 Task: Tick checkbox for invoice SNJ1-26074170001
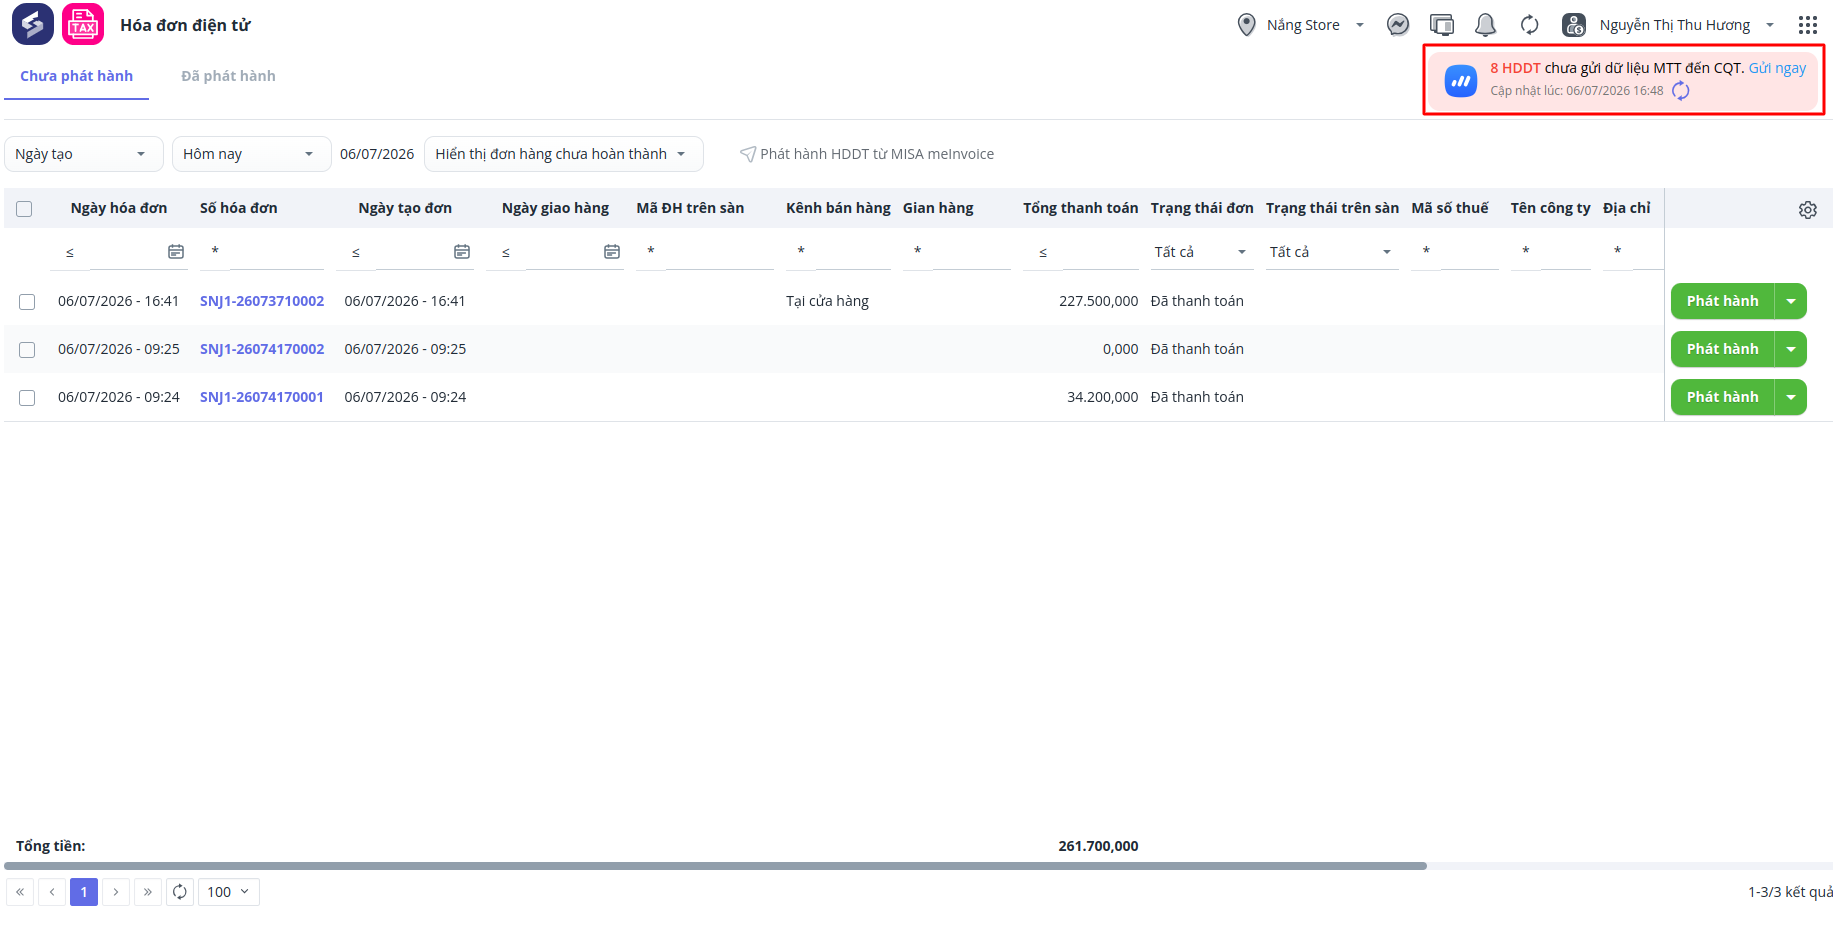pos(27,398)
